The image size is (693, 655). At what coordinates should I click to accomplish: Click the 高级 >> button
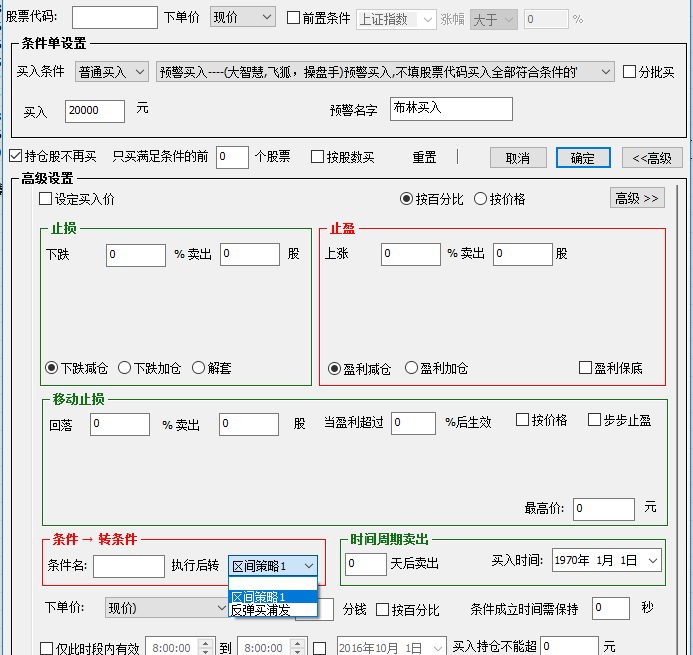tap(636, 198)
